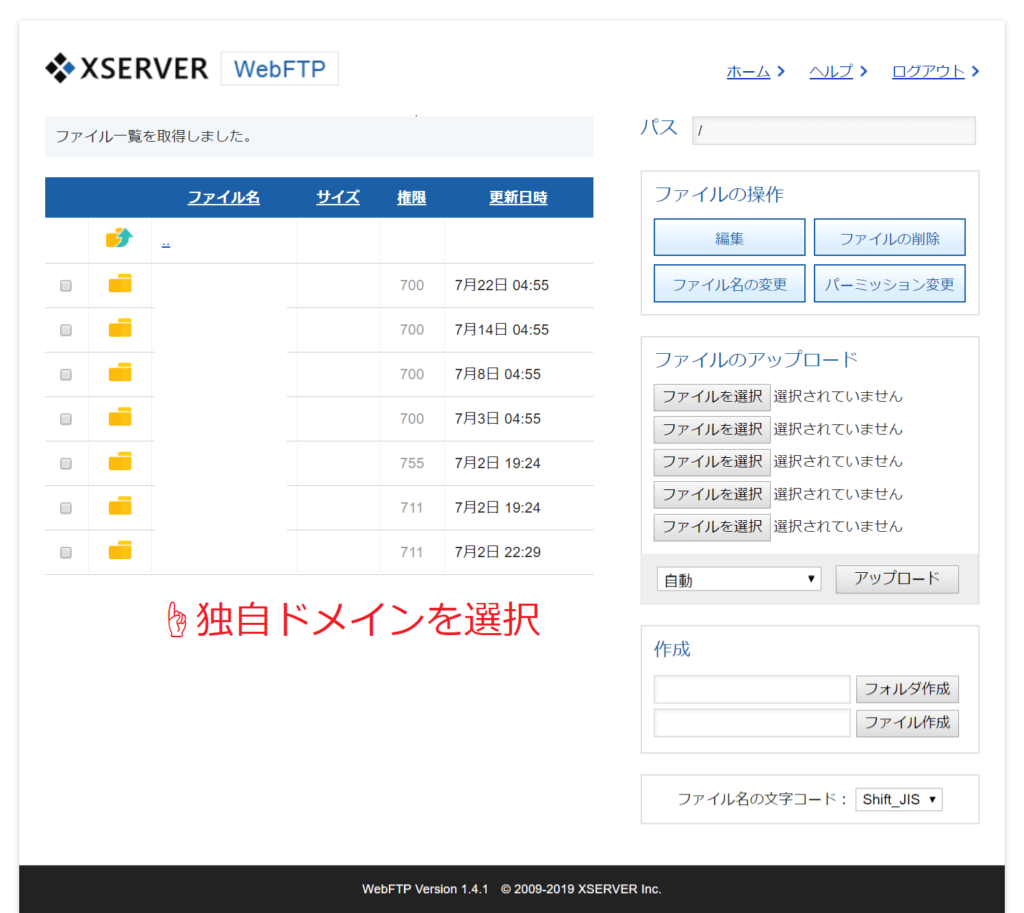The image size is (1024, 913).
Task: Open the 755 permission folder icon
Action: 120,462
